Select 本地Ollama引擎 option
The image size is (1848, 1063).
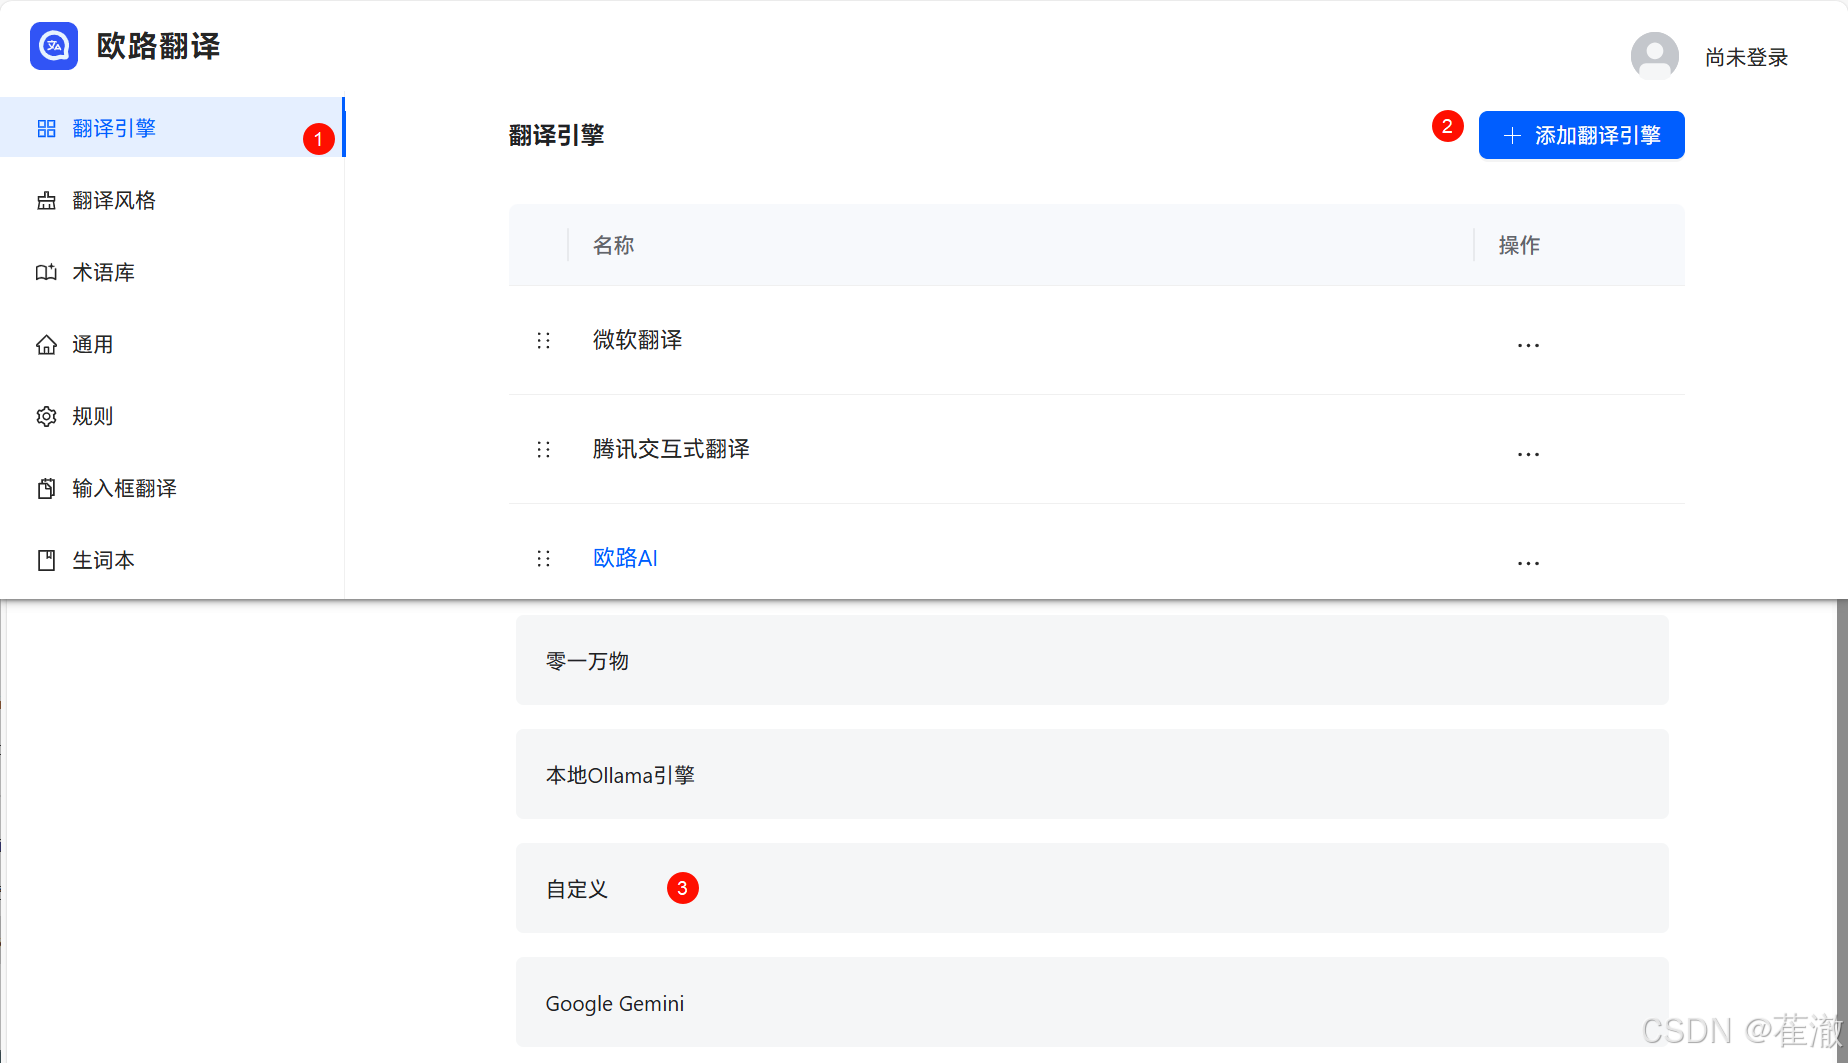coord(1092,774)
